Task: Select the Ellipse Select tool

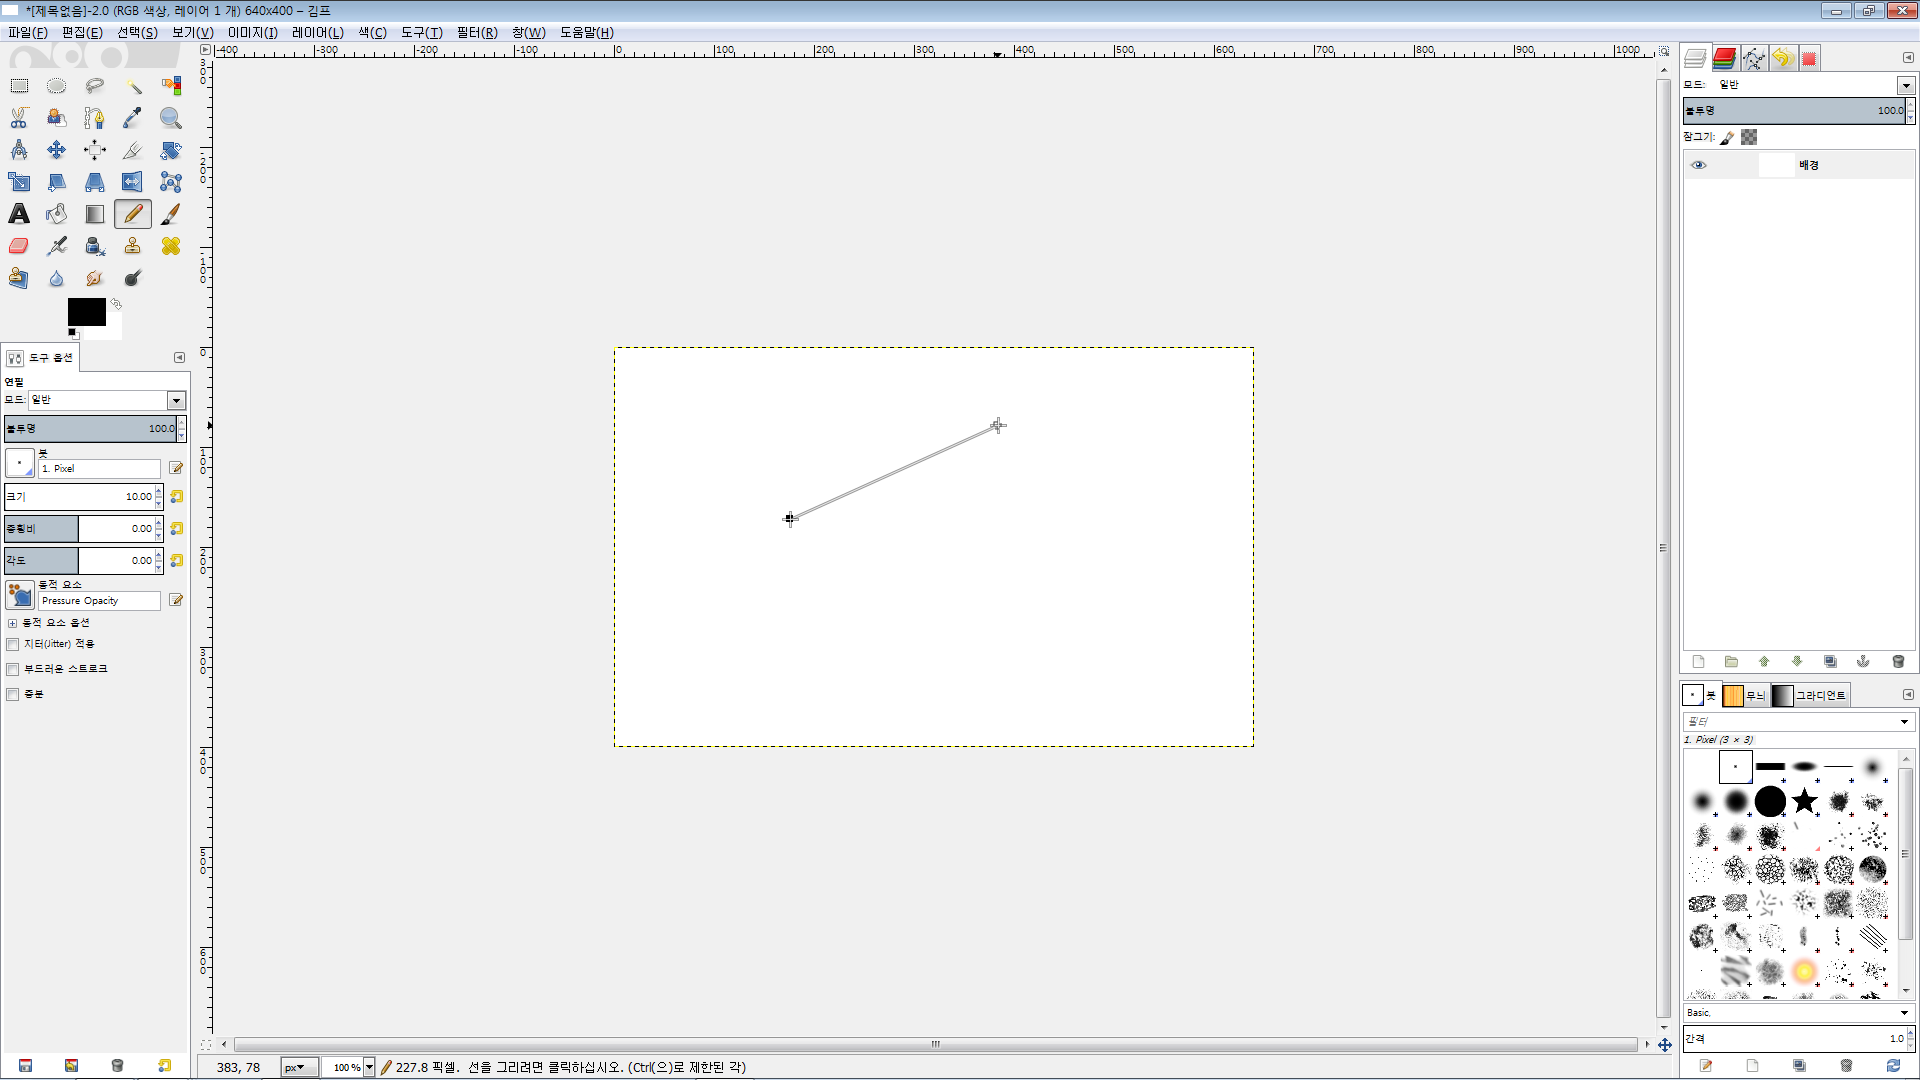Action: tap(57, 86)
